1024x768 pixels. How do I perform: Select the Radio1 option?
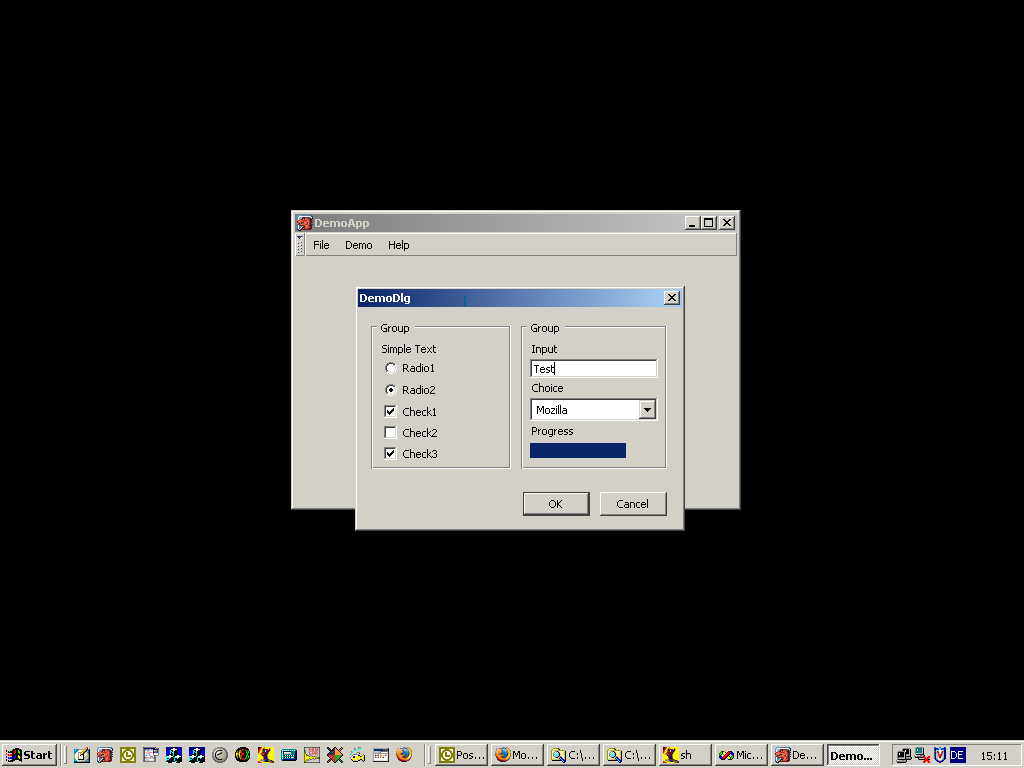tap(391, 368)
